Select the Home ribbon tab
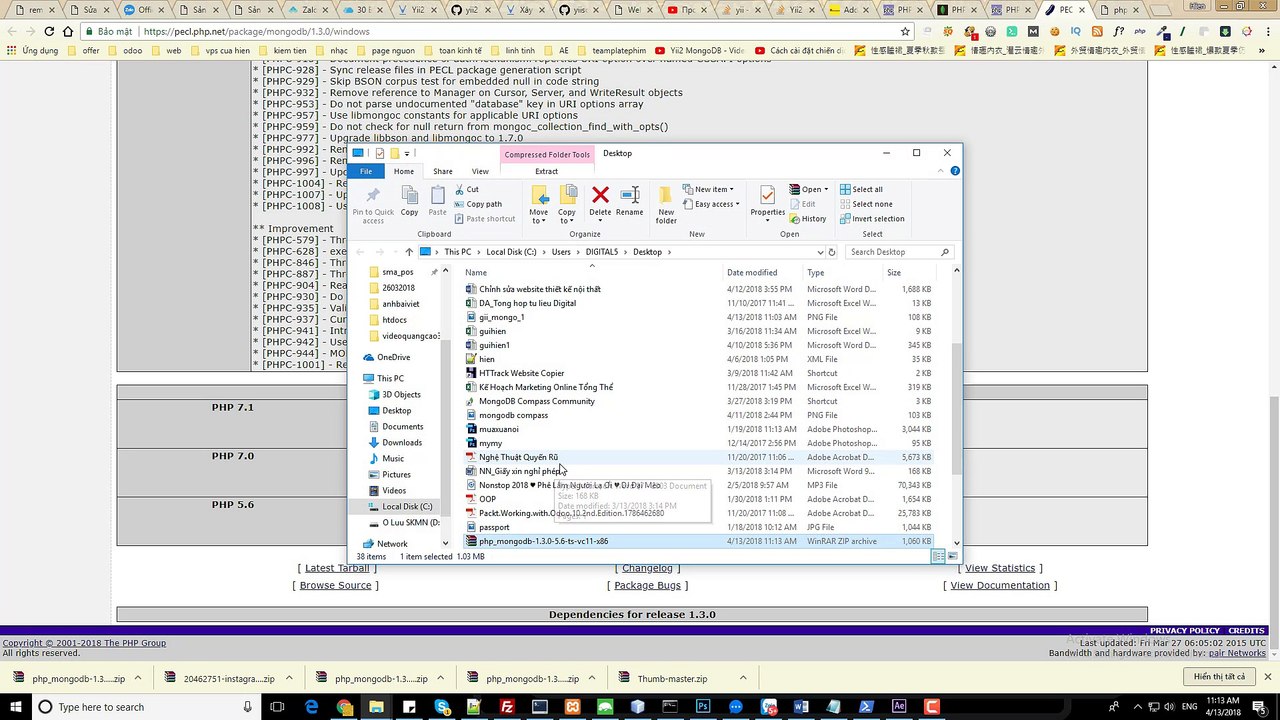This screenshot has width=1280, height=720. pyautogui.click(x=404, y=171)
